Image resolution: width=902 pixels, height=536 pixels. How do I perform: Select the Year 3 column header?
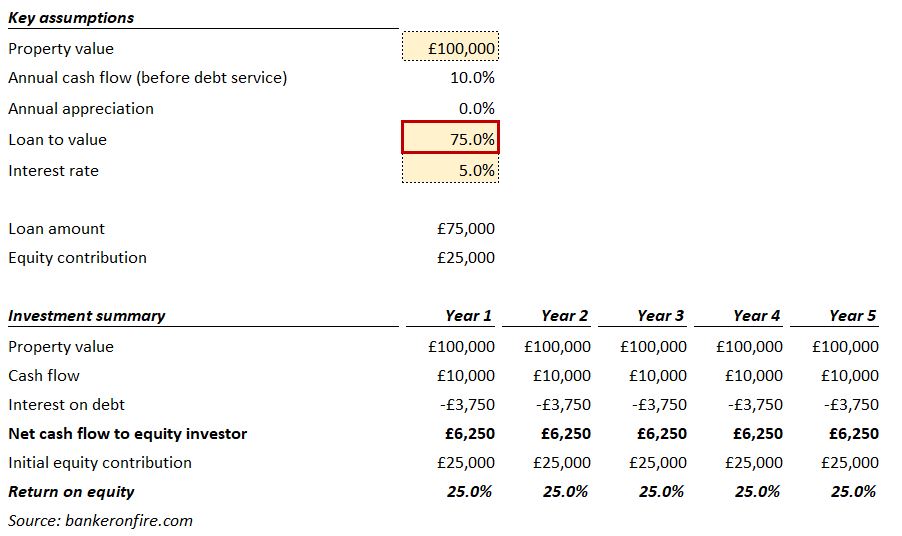pyautogui.click(x=660, y=315)
